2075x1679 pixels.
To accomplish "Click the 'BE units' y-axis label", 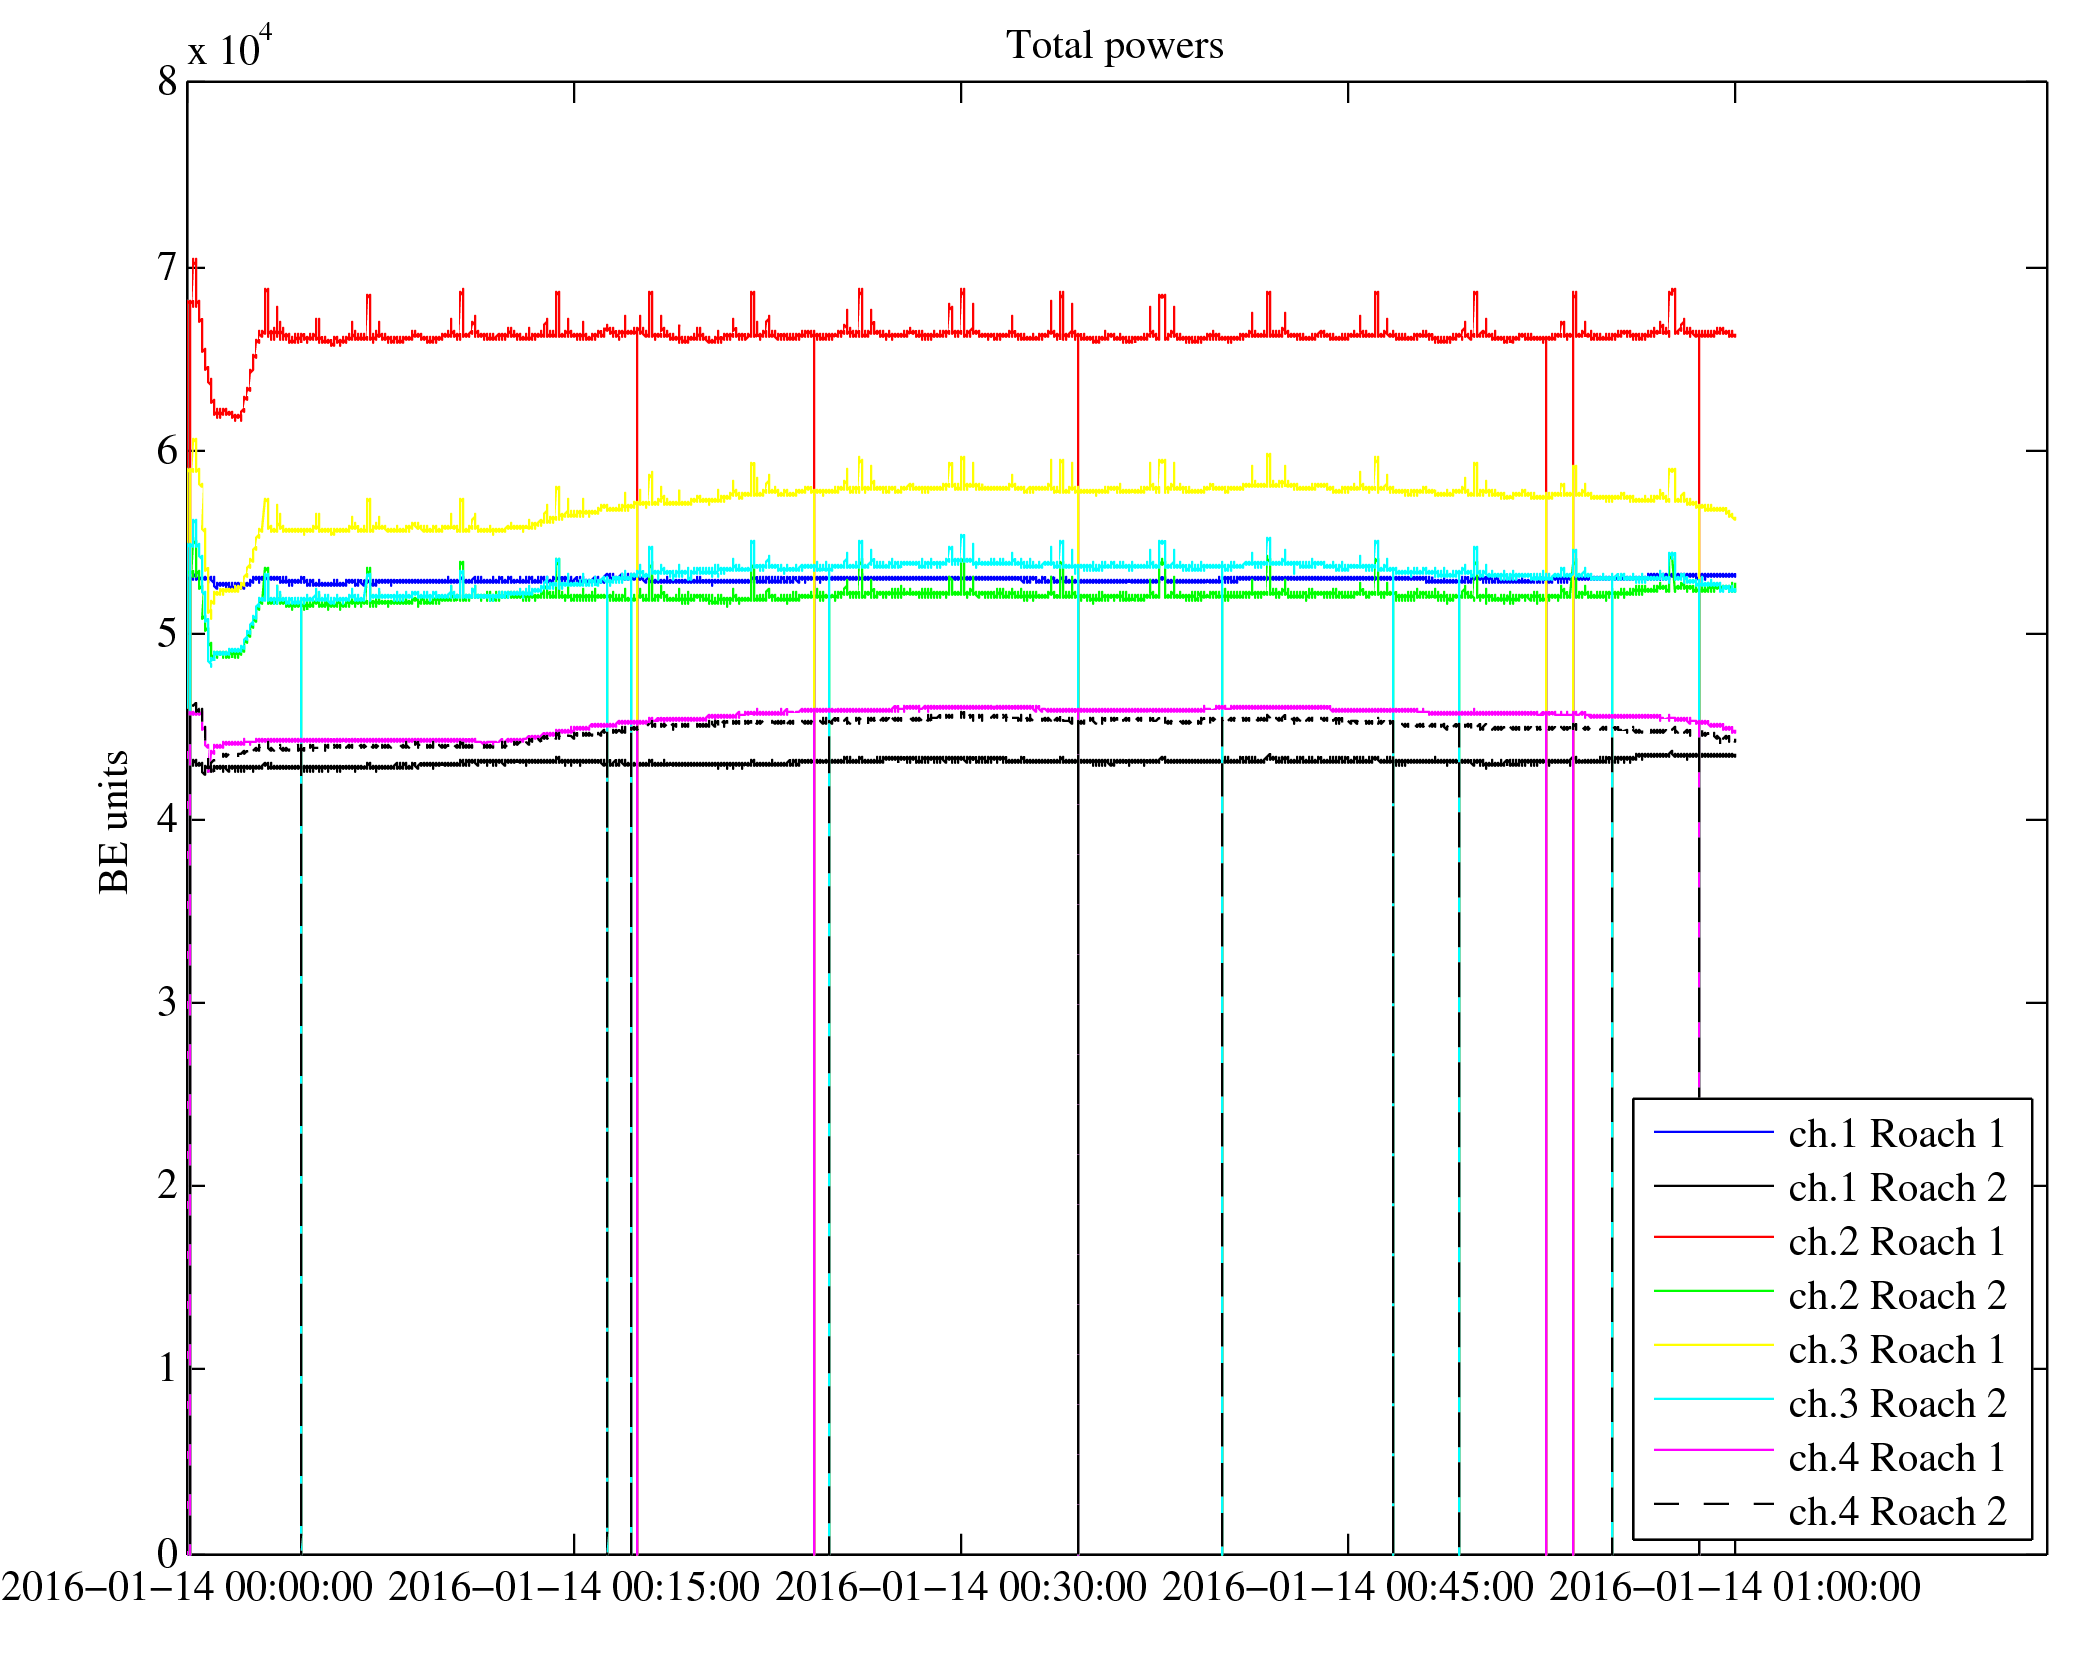I will [x=114, y=821].
